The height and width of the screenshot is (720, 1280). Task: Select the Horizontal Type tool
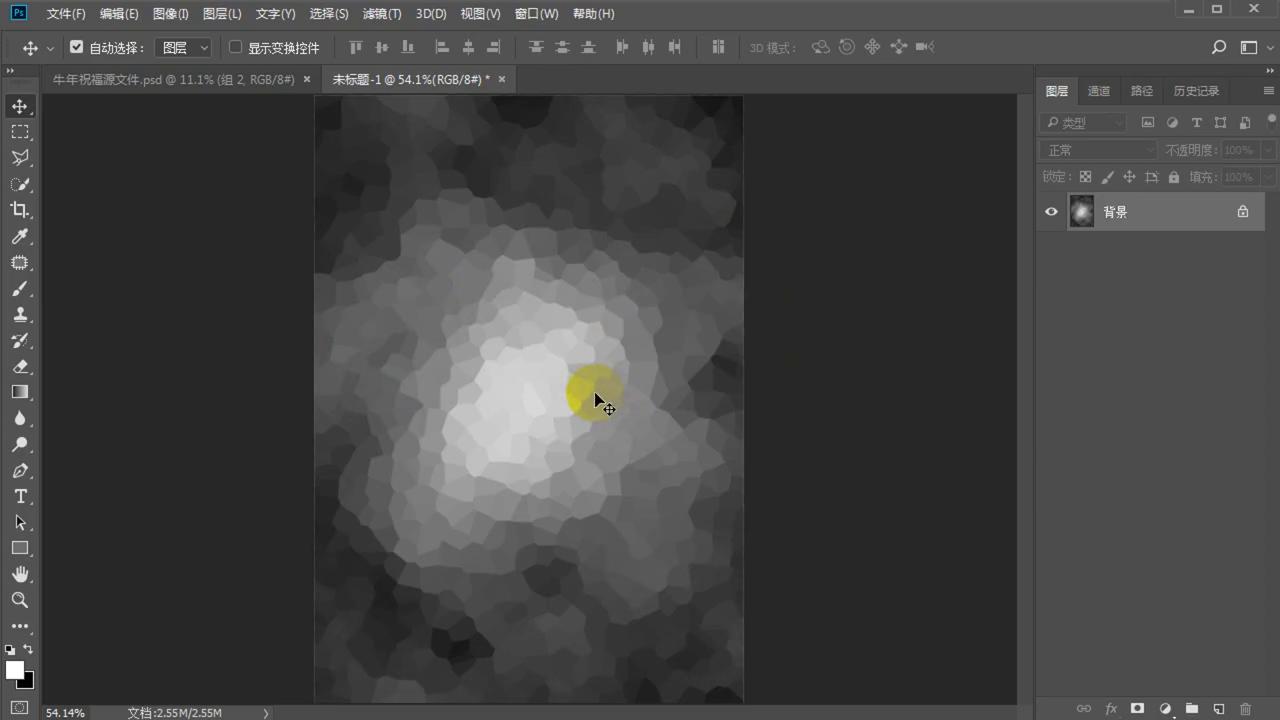coord(20,497)
